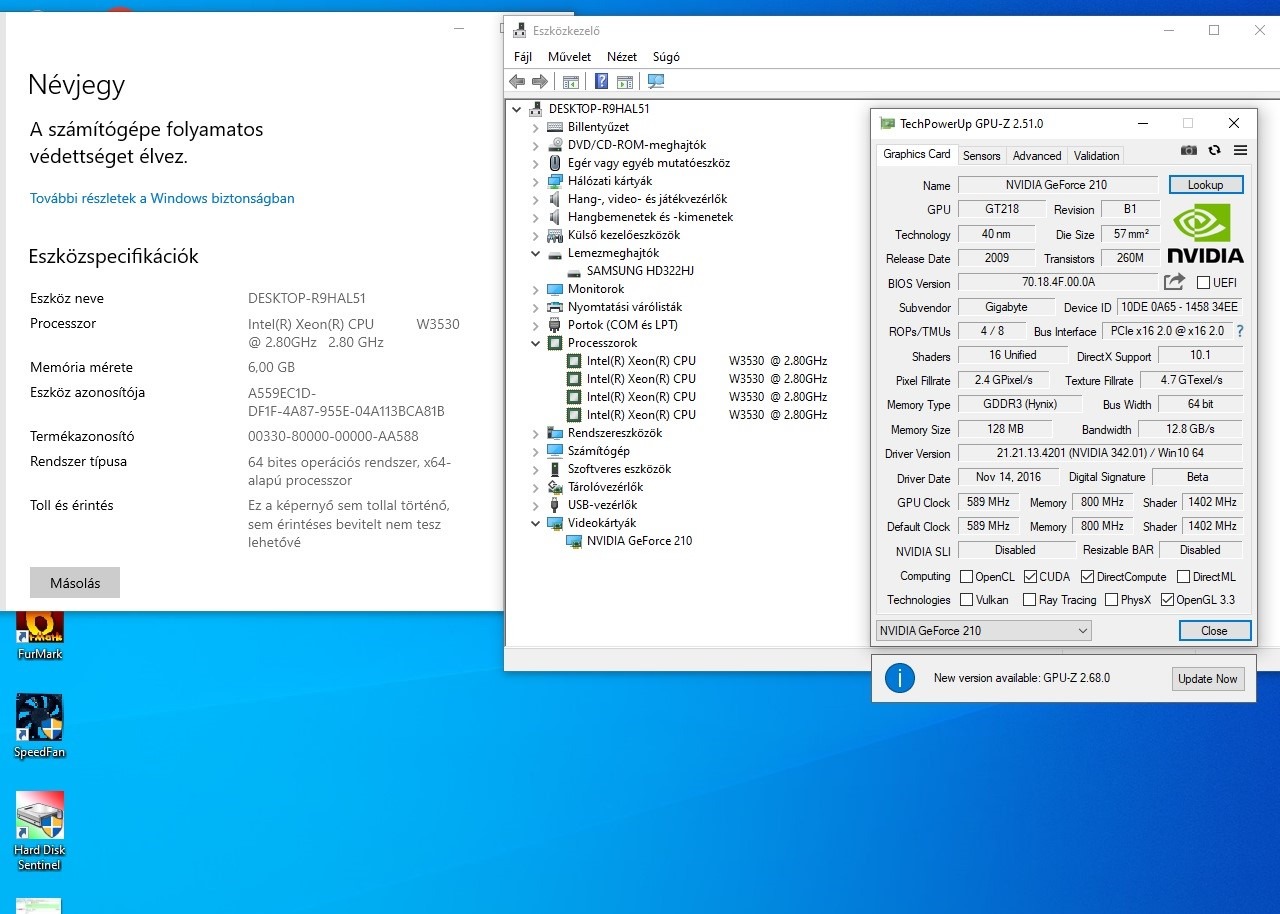Screen dimensions: 1280x914
Task: Toggle the Vulkan checkbox
Action: point(966,600)
